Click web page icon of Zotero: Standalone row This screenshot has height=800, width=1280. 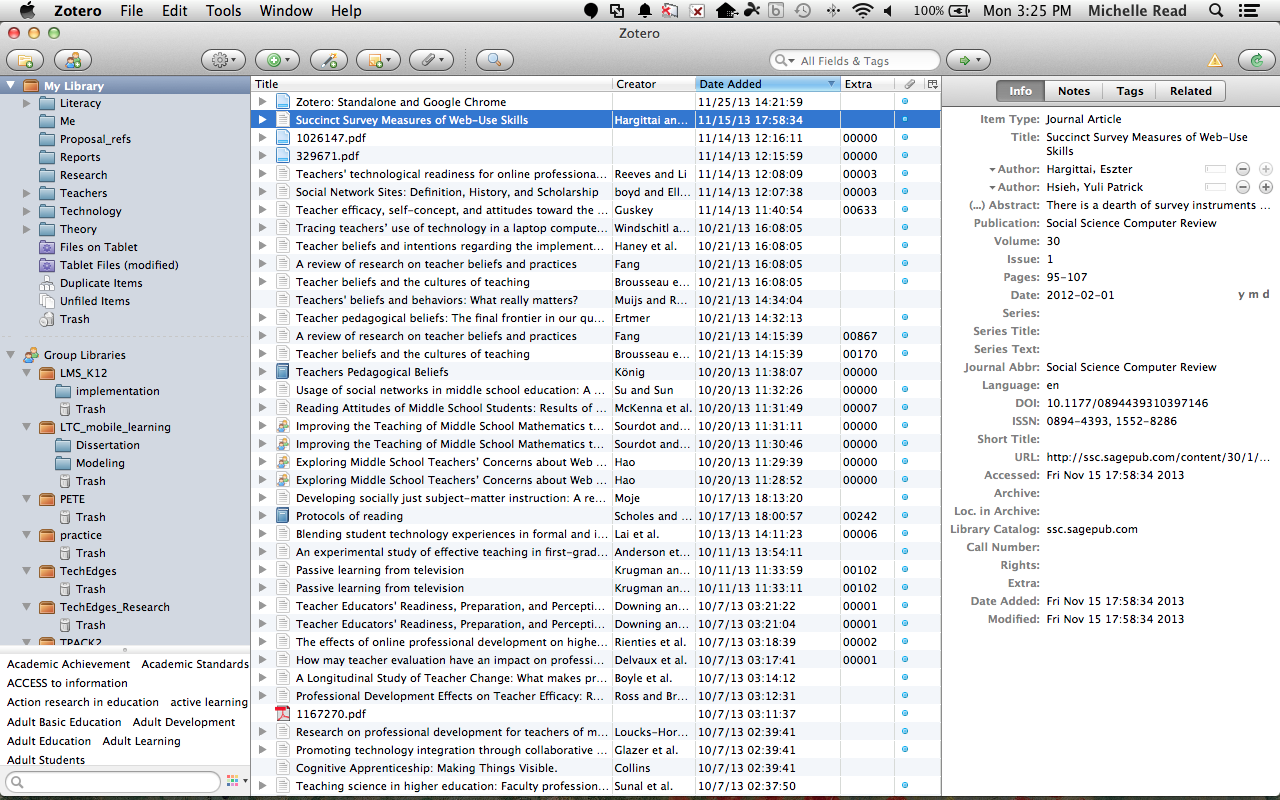(x=282, y=102)
